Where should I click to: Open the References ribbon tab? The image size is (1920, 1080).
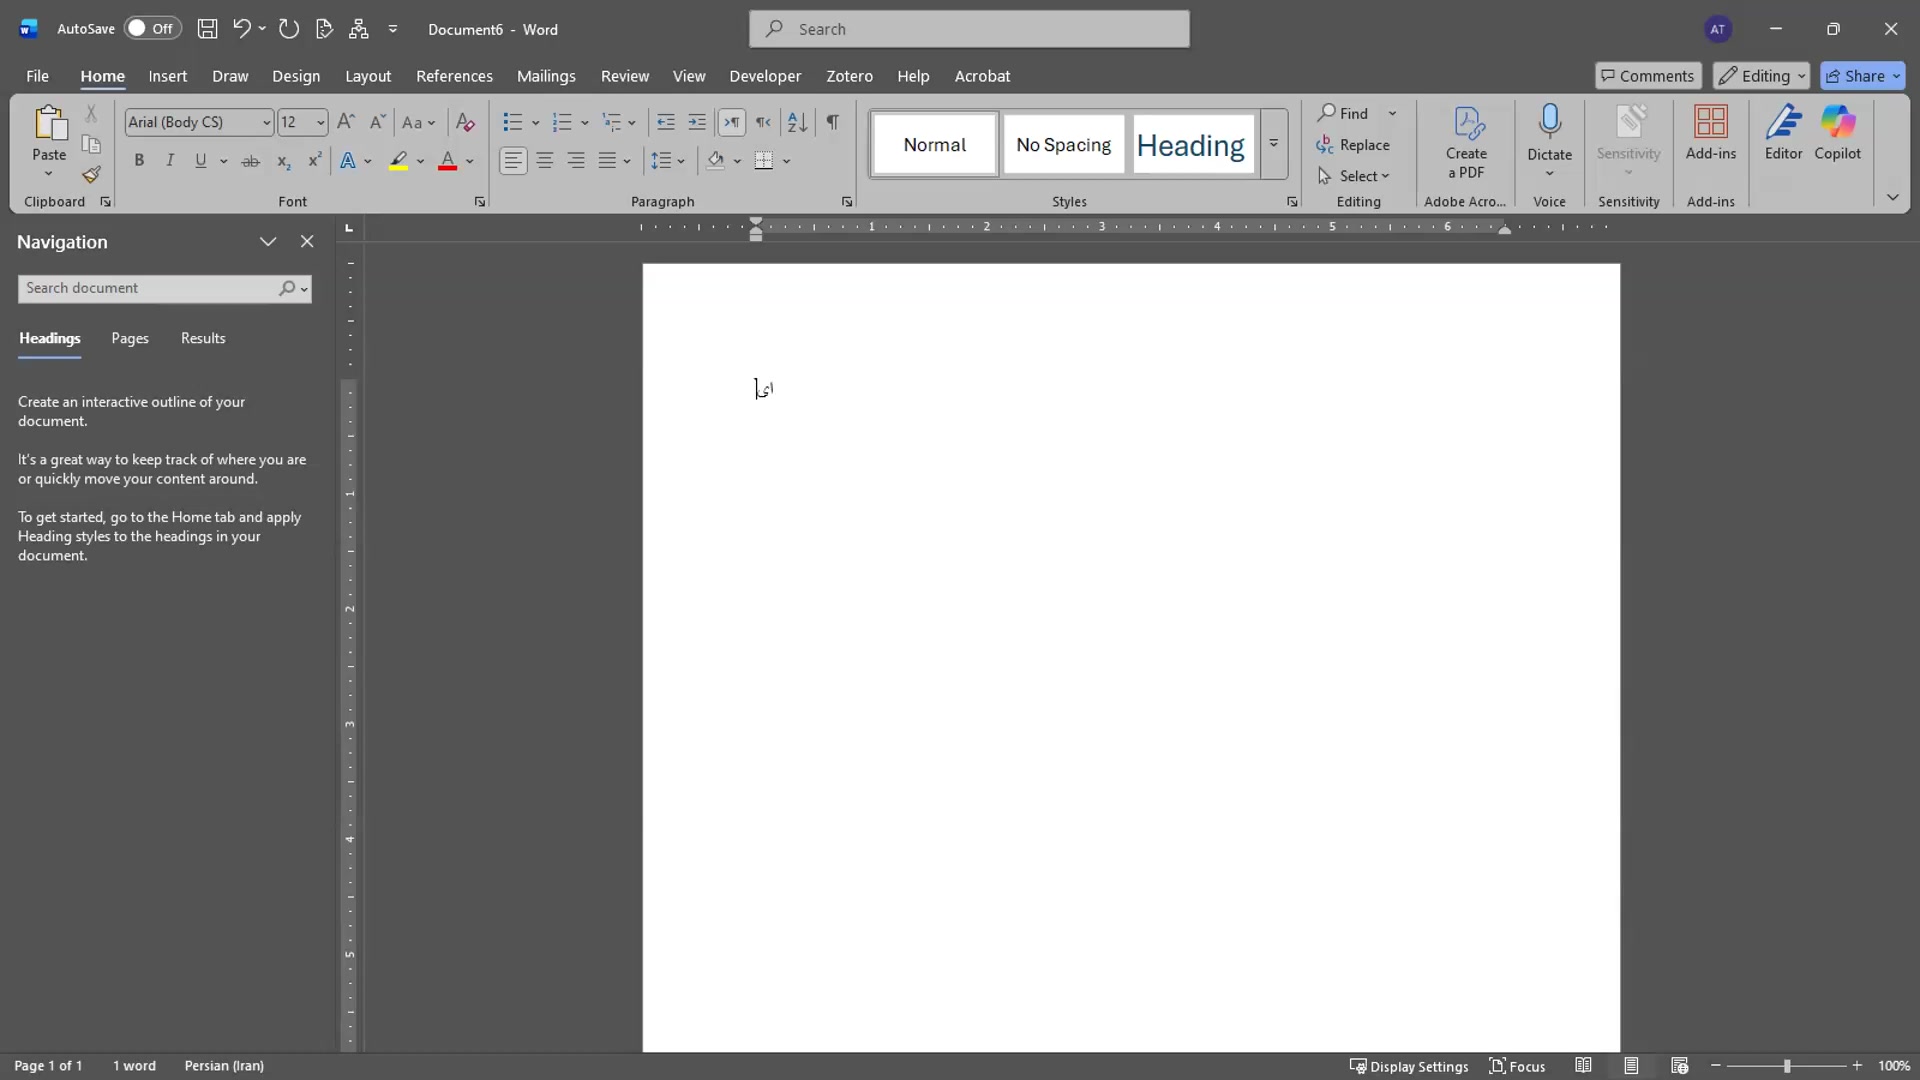tap(454, 76)
